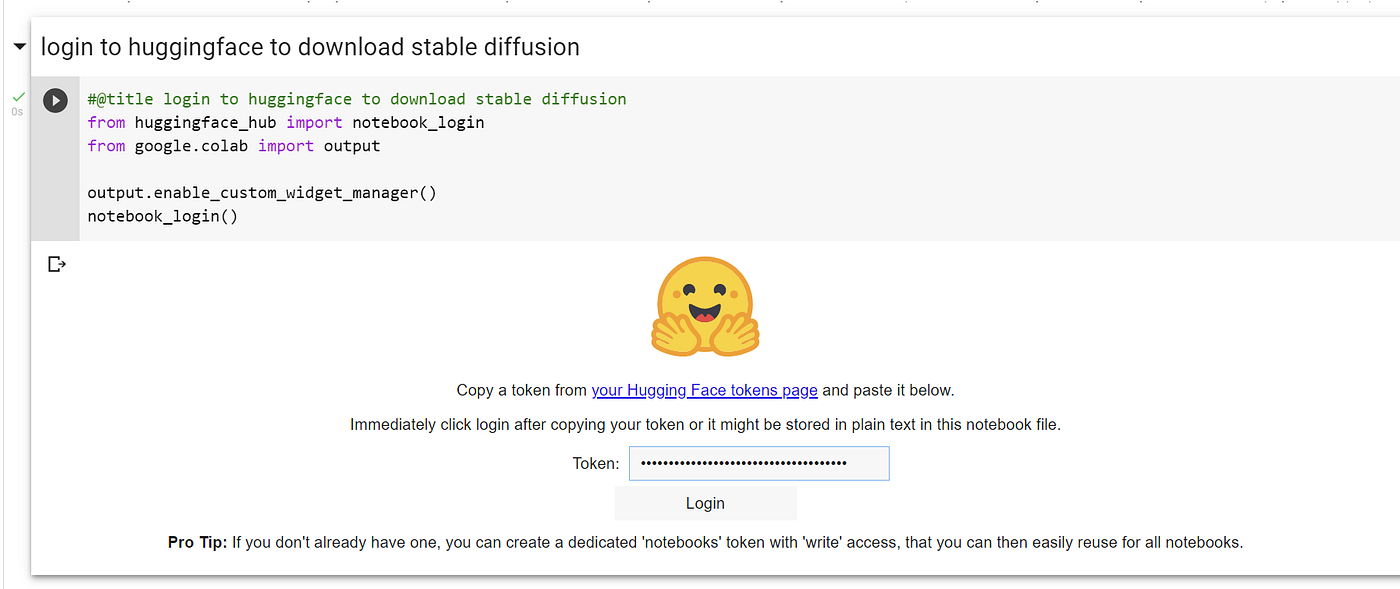
Task: Click the Pro Tip text
Action: tap(705, 543)
